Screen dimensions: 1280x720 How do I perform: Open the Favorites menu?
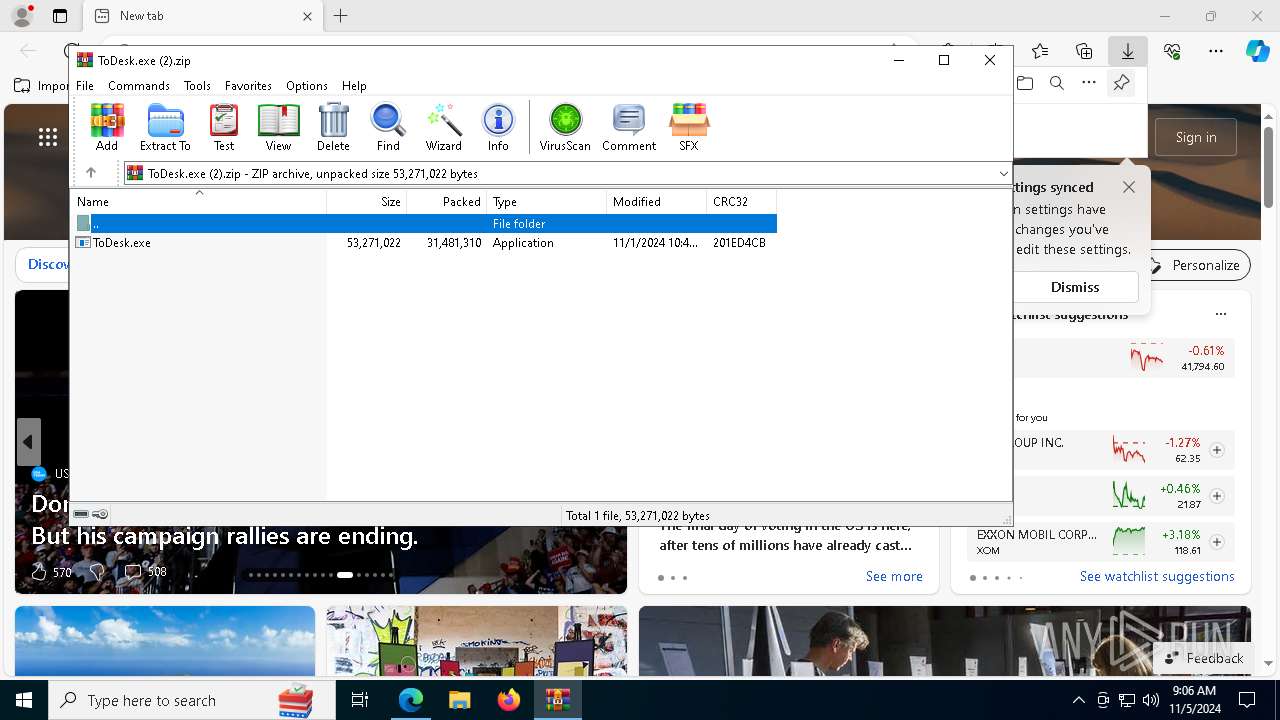(x=248, y=86)
